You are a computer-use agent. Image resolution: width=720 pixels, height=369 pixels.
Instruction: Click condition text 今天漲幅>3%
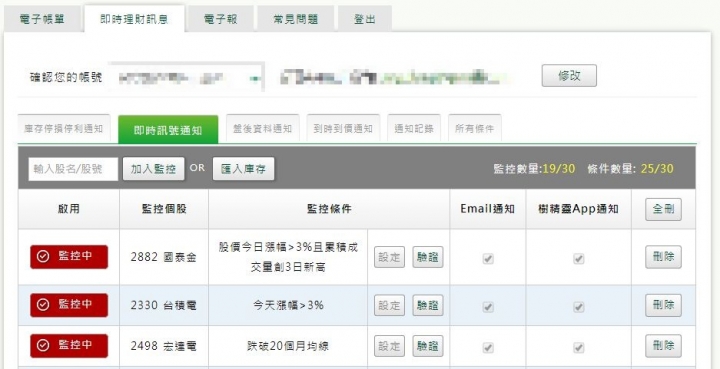pyautogui.click(x=288, y=305)
